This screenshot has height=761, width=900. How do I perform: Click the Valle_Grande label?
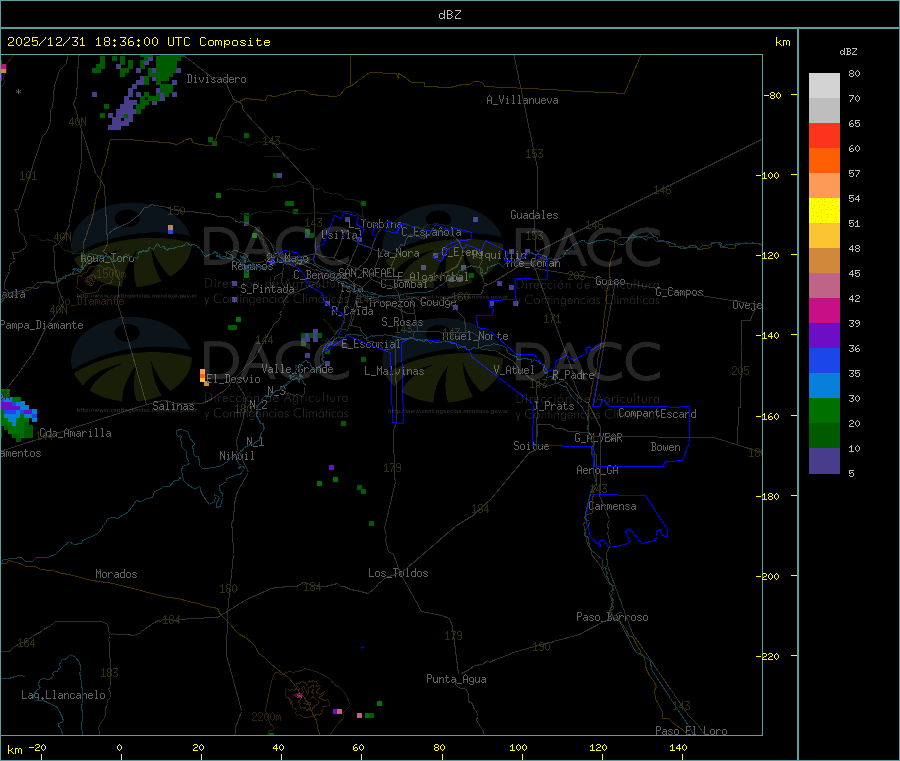(x=297, y=369)
